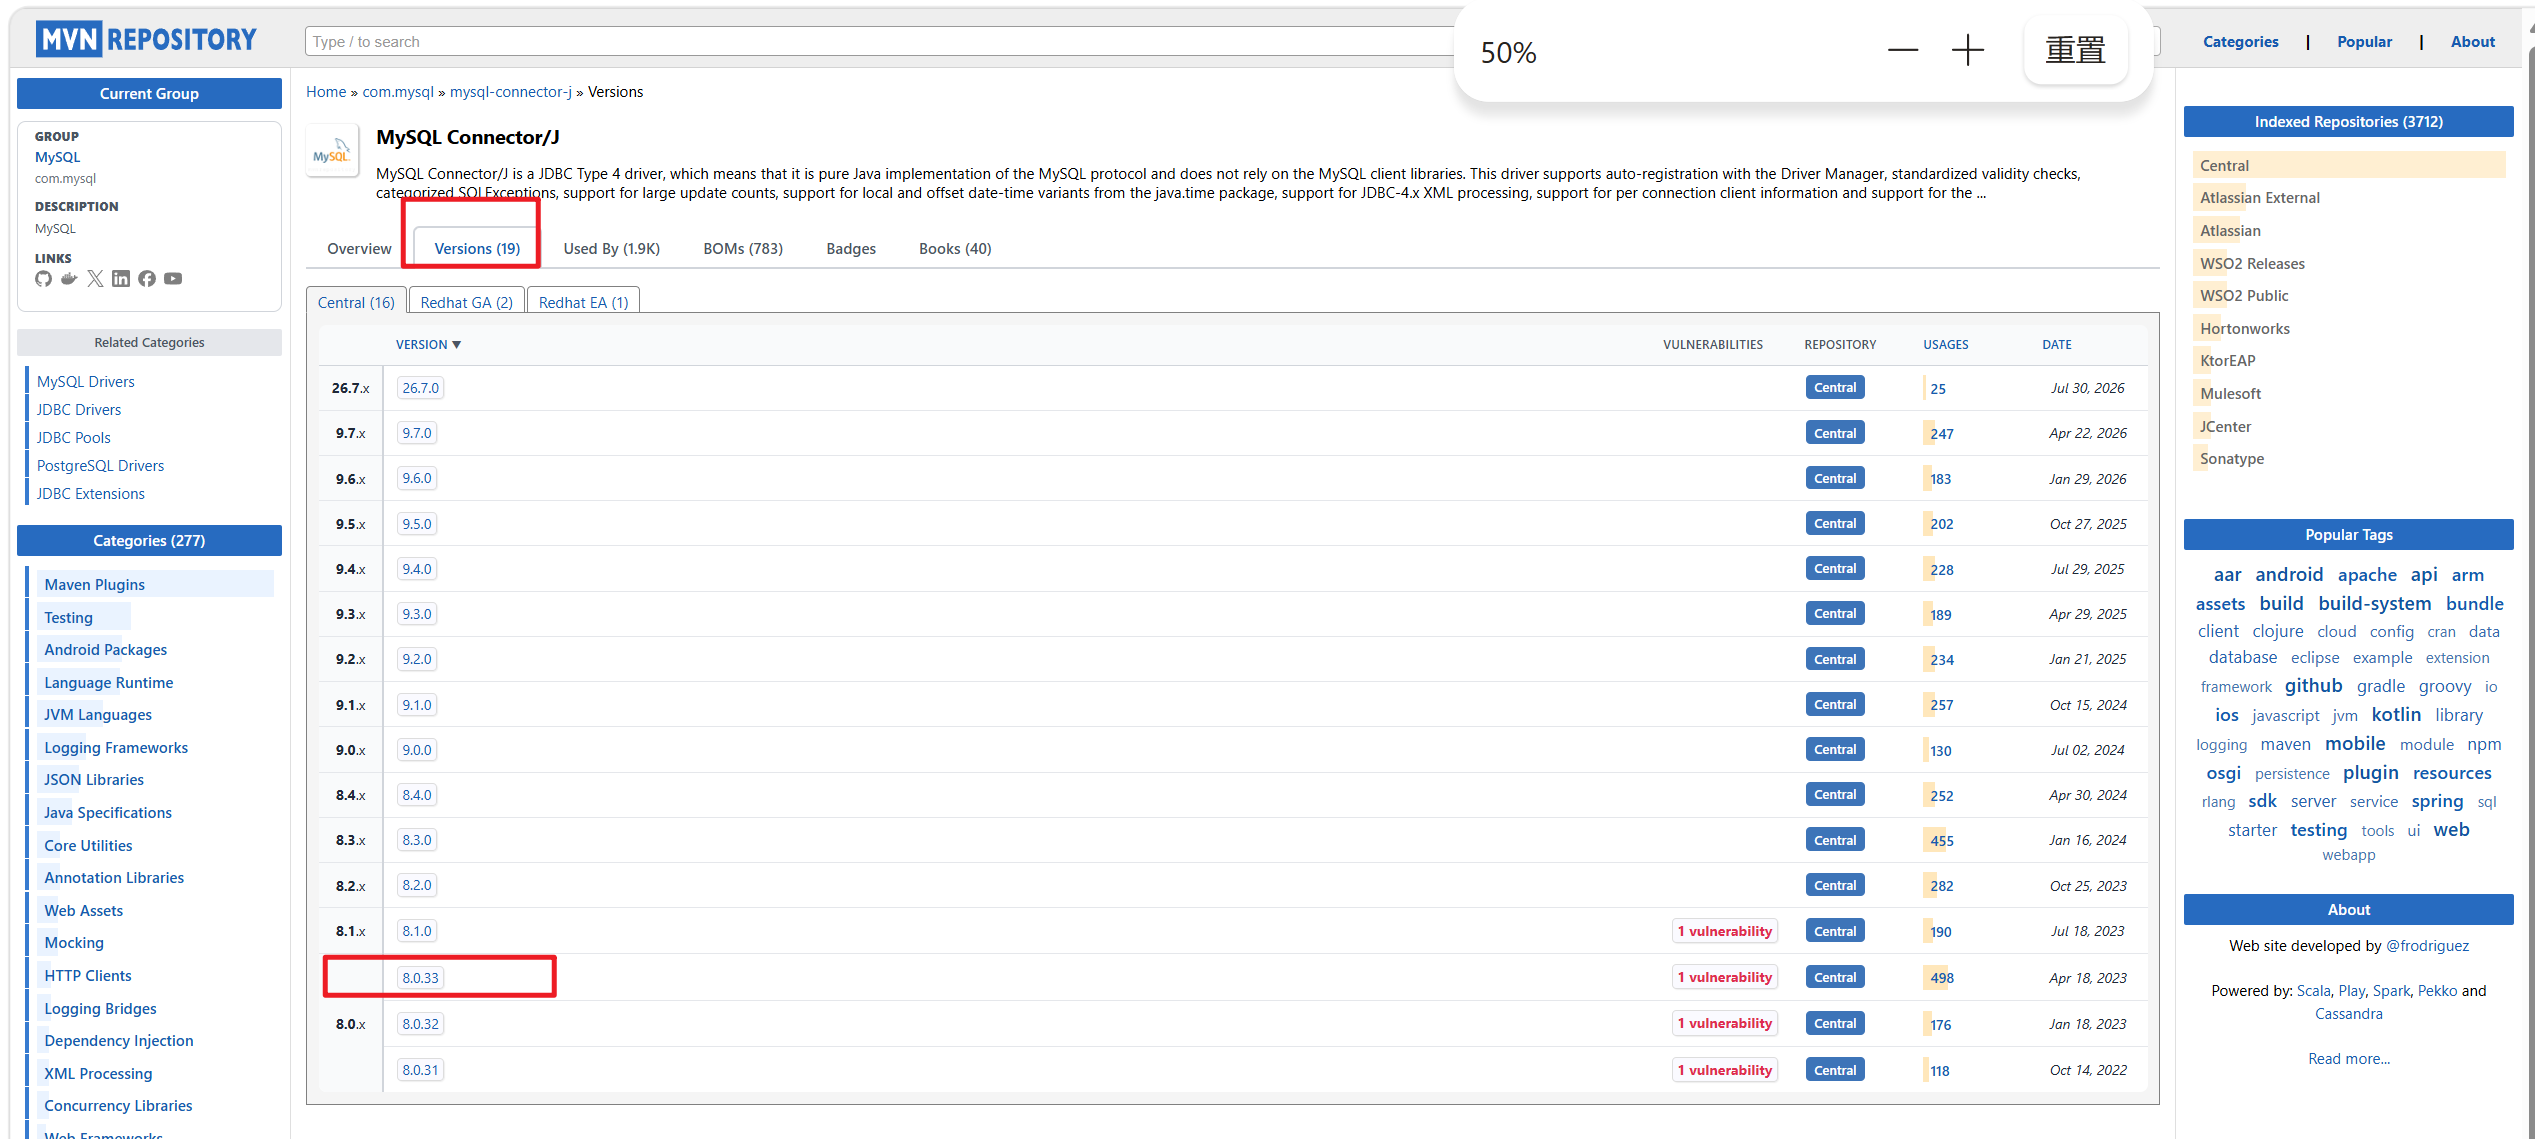Zoom in with the plus button
The width and height of the screenshot is (2535, 1139).
(1967, 50)
